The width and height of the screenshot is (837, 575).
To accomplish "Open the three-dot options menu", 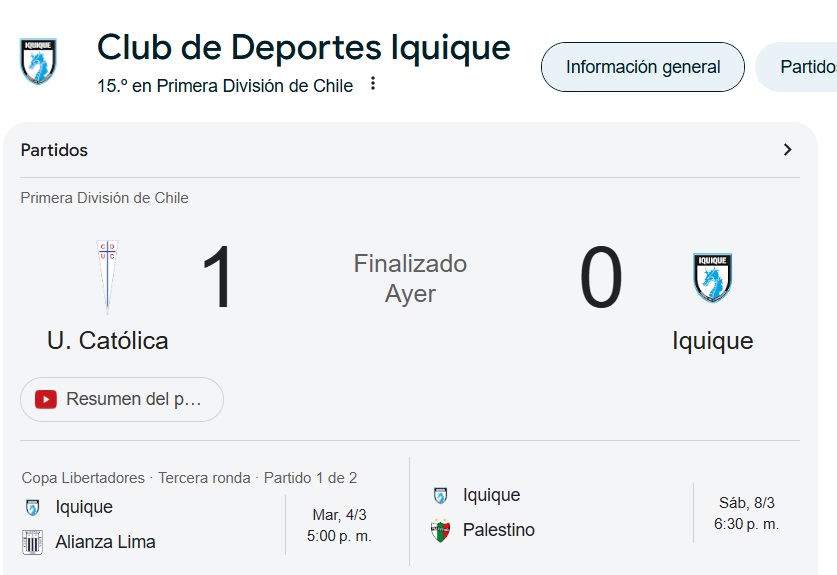I will (x=373, y=84).
